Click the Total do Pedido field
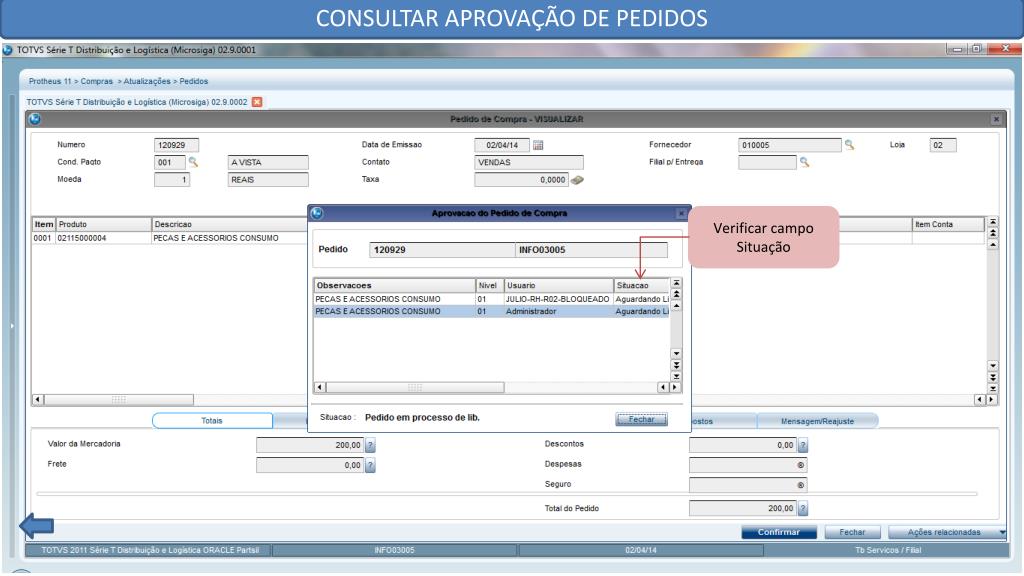This screenshot has height=576, width=1024. coord(743,508)
